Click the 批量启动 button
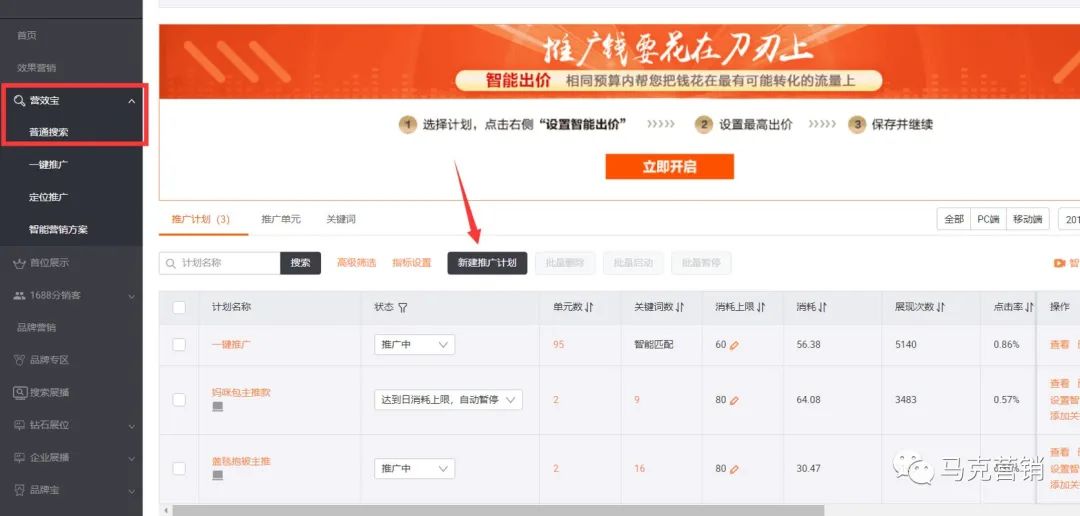 click(x=633, y=263)
